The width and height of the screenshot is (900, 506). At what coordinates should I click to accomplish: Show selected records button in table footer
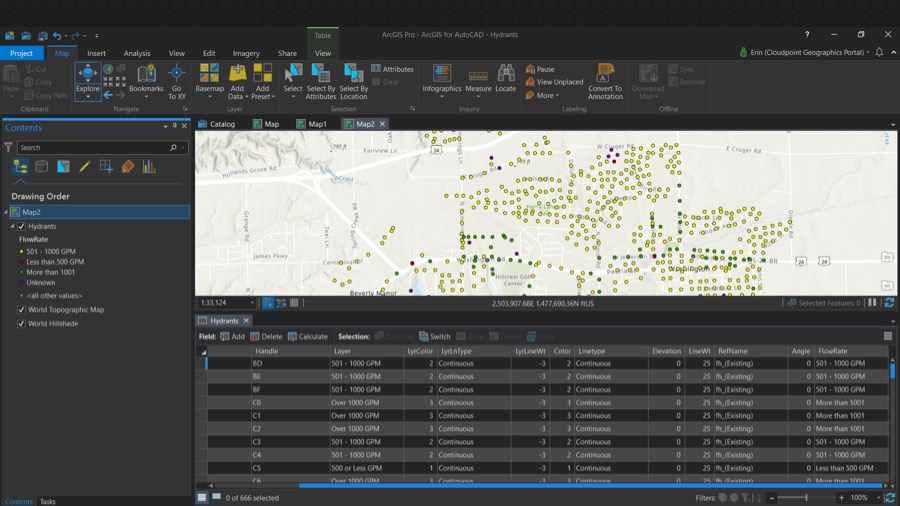[216, 497]
